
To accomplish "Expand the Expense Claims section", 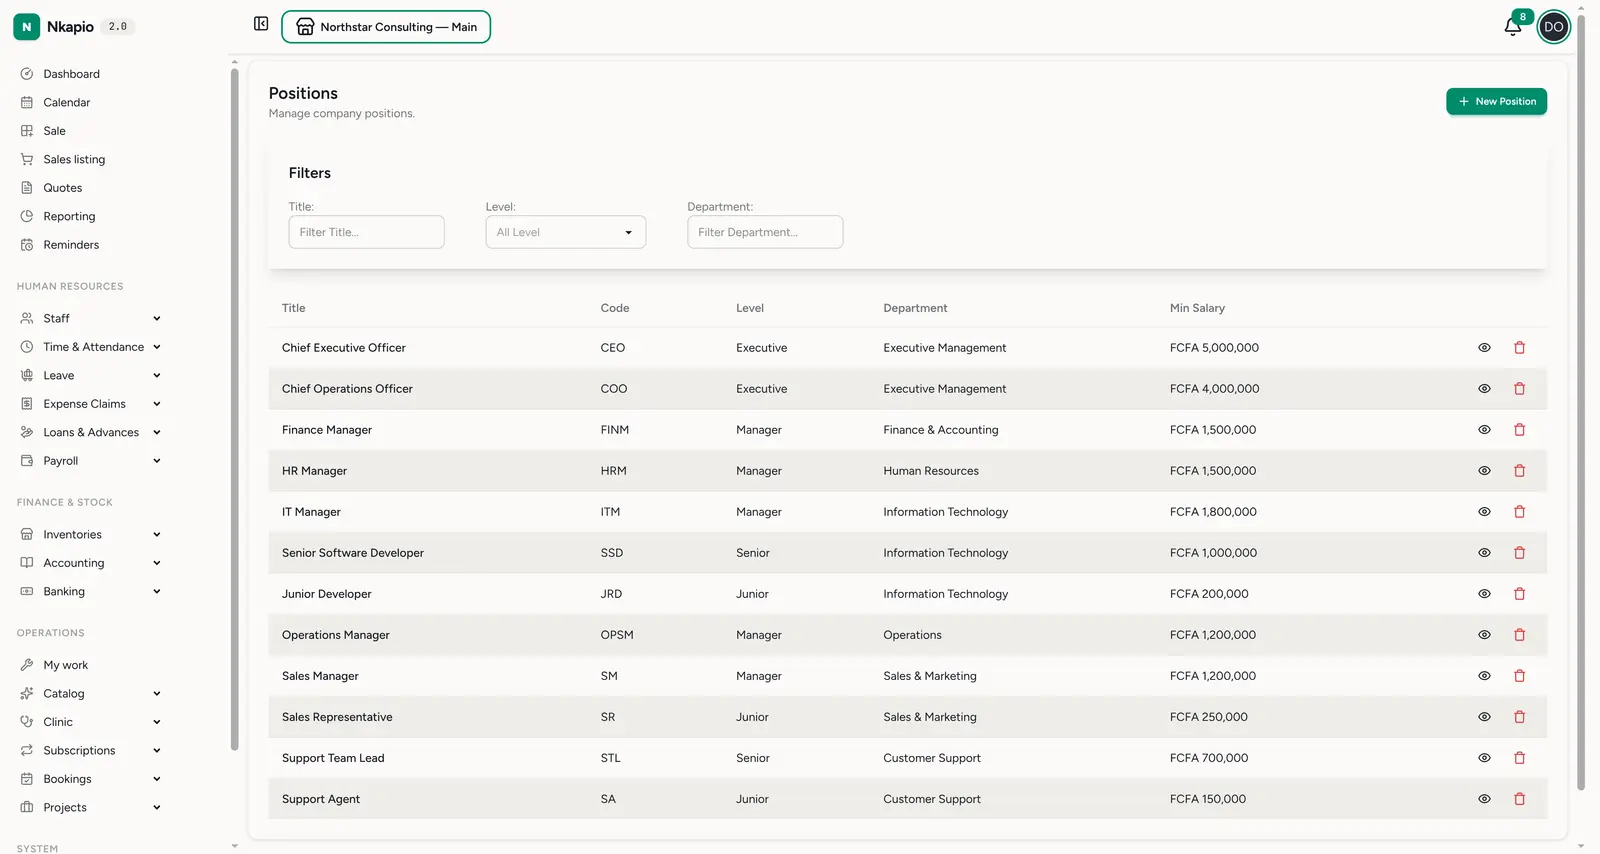I will coord(90,404).
